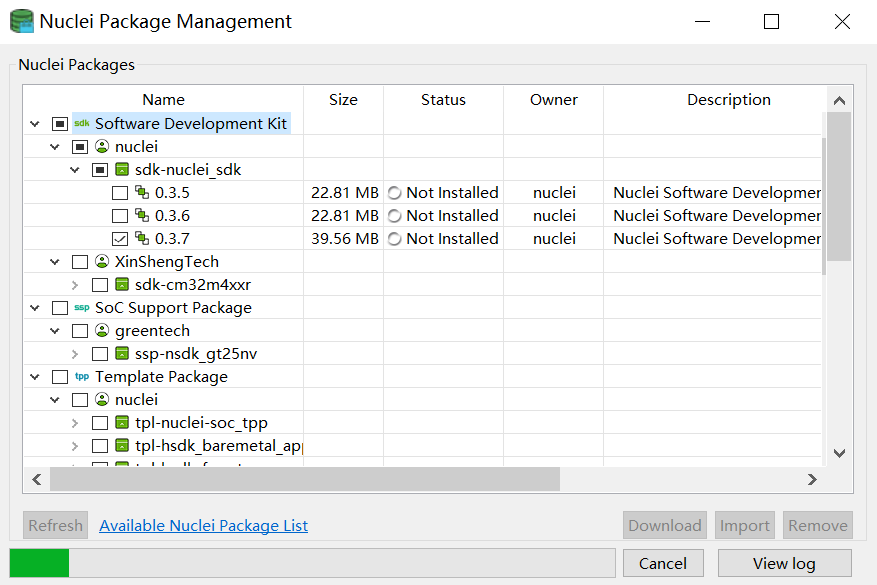This screenshot has height=585, width=877.
Task: Click the Not Installed status icon for 0.3.5
Action: 395,193
